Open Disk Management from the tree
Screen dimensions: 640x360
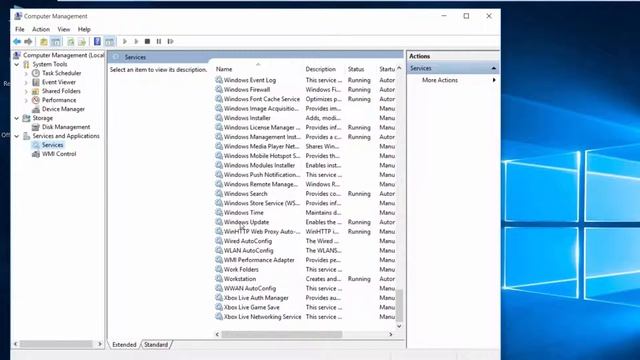click(x=66, y=127)
